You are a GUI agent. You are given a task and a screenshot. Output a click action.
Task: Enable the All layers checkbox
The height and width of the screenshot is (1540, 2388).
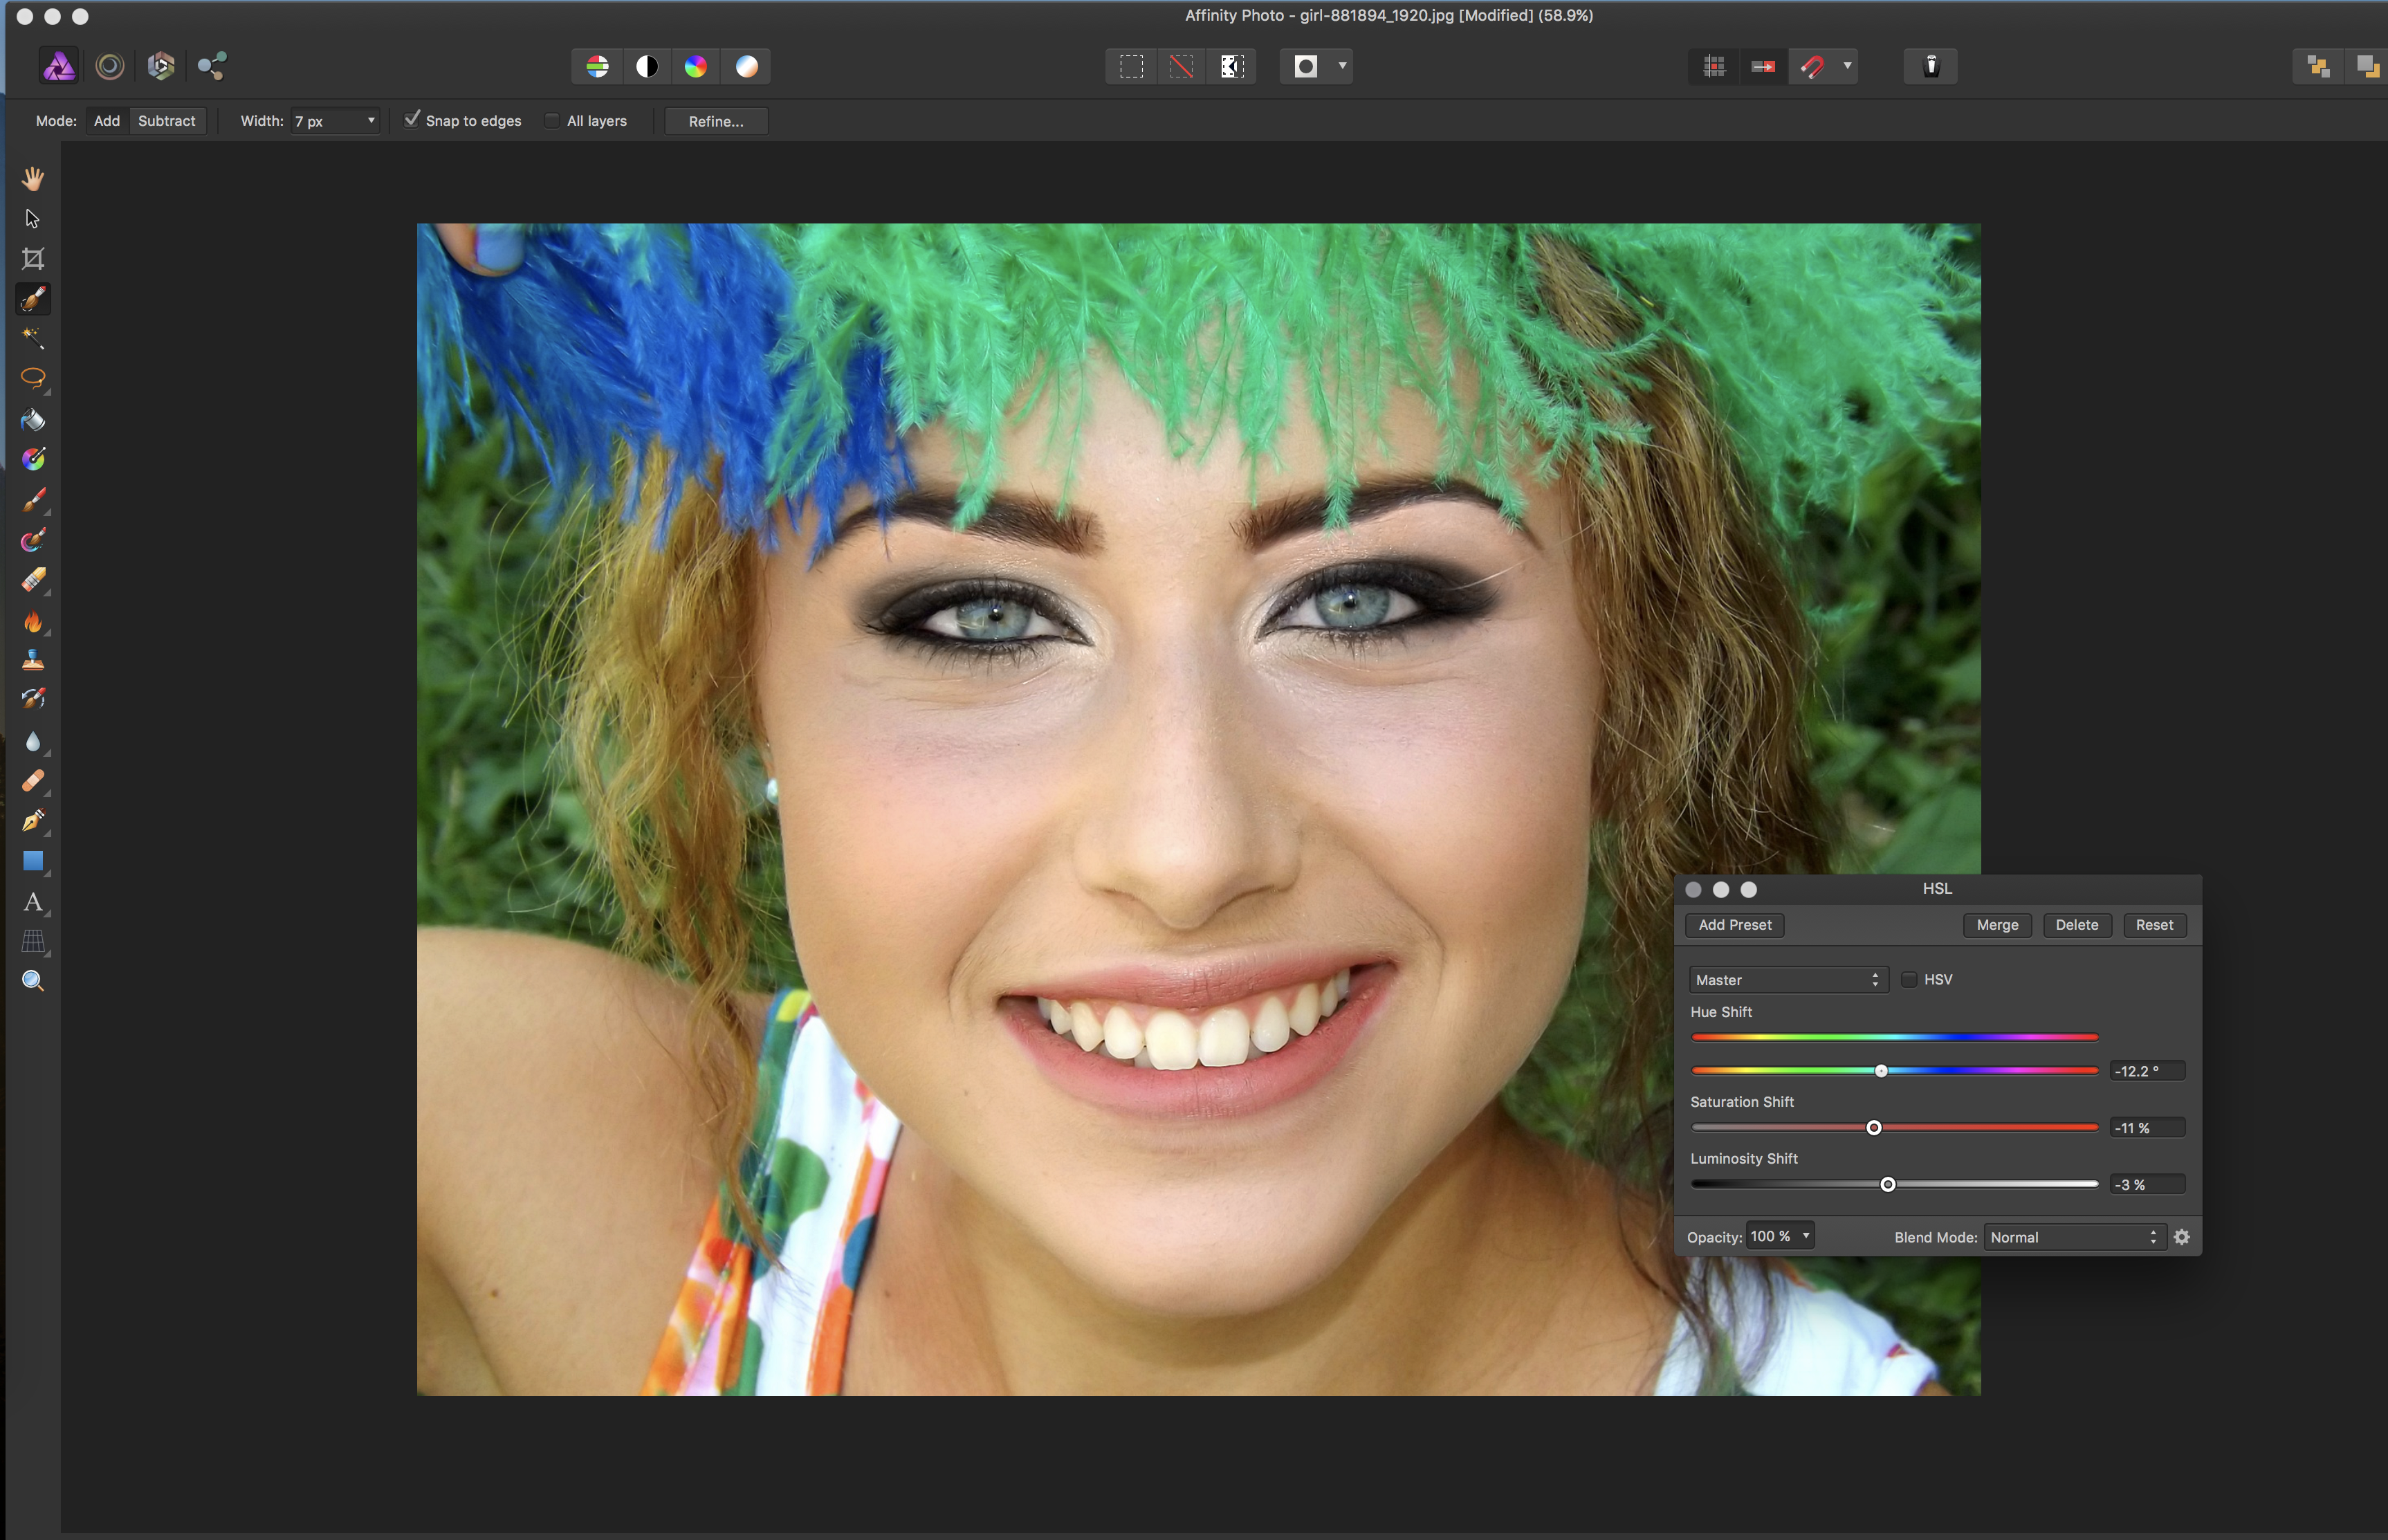552,121
